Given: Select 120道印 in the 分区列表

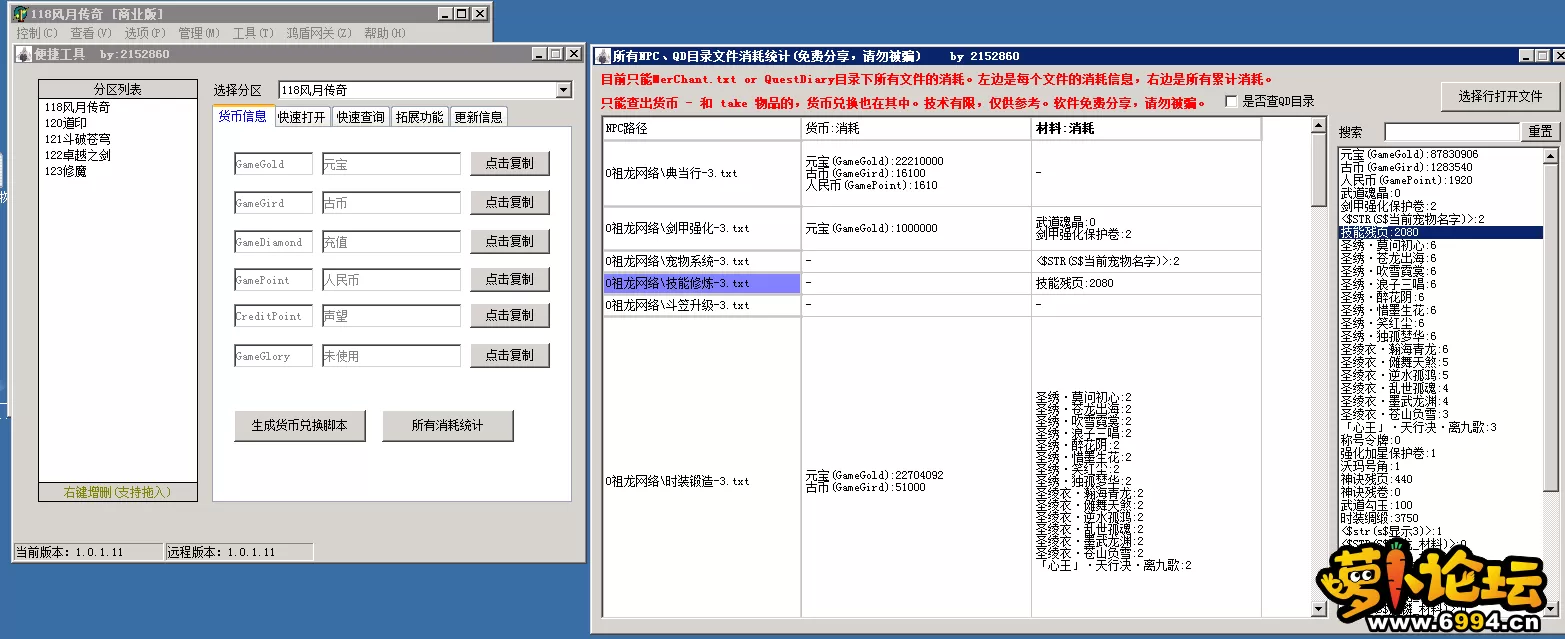Looking at the screenshot, I should coord(118,123).
